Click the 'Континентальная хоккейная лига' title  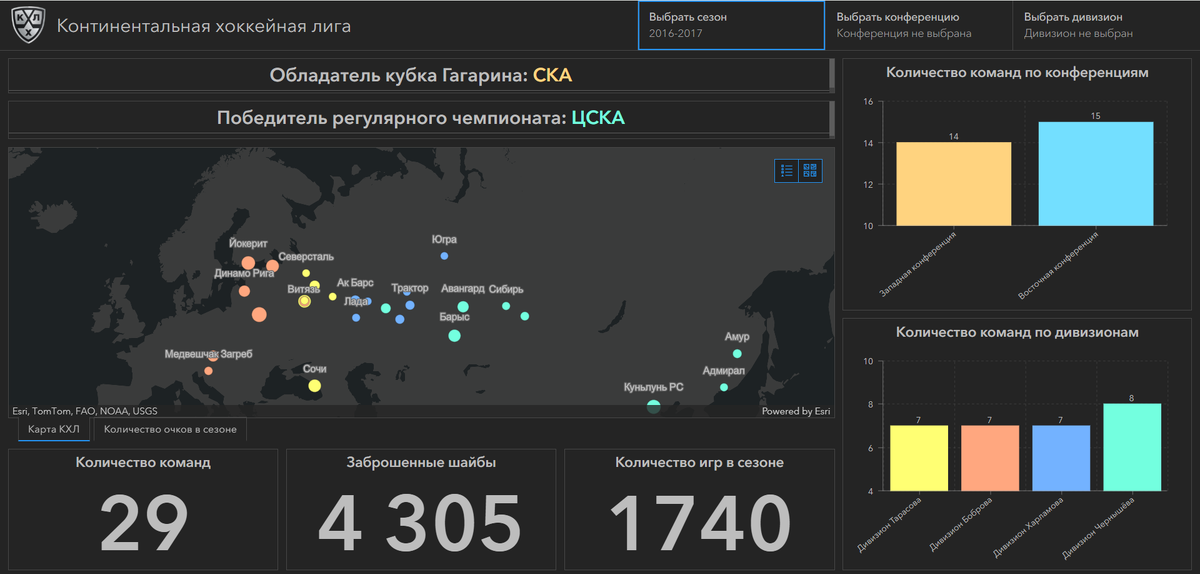point(204,26)
